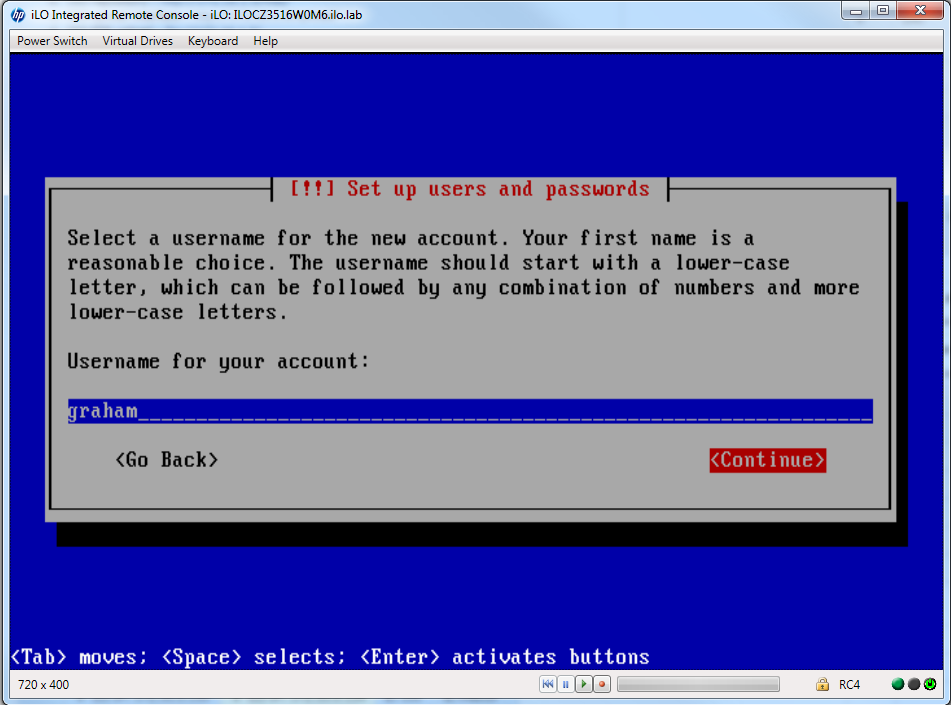Viewport: 951px width, 705px height.
Task: Click the first green status LED
Action: (x=898, y=684)
